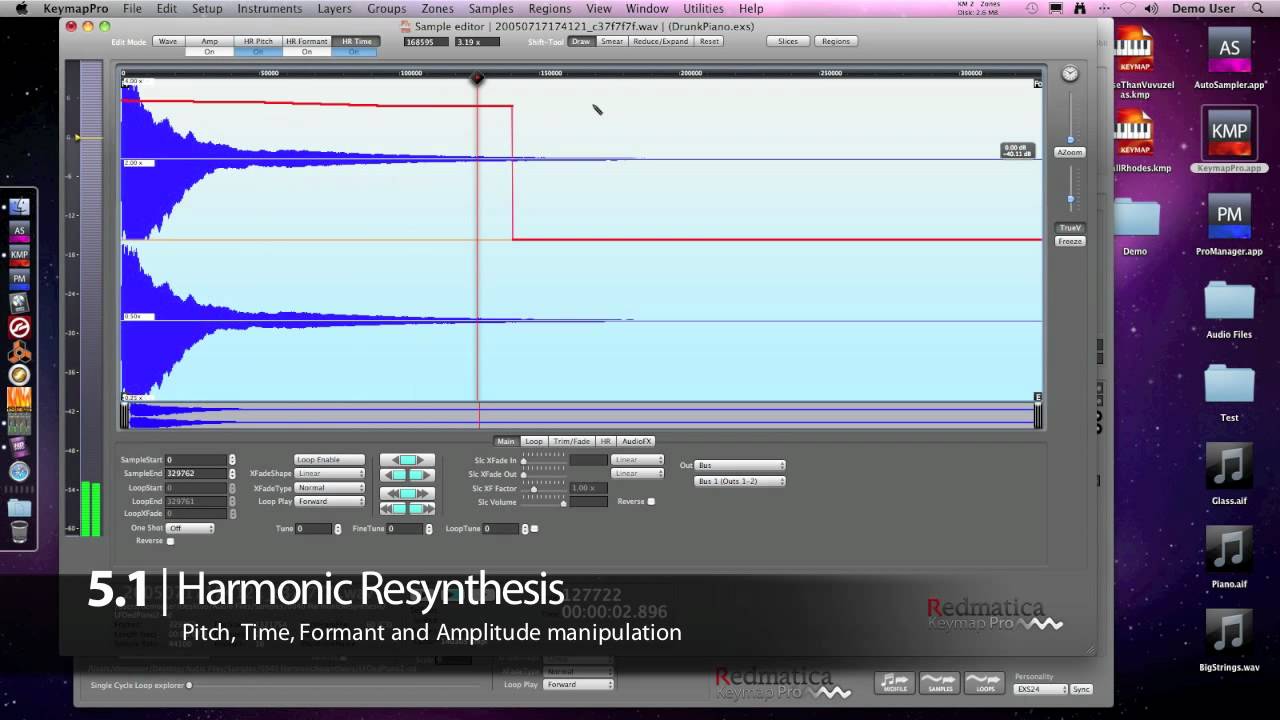Open the Personality EXS24 dropdown
The height and width of the screenshot is (720, 1280).
(1041, 689)
